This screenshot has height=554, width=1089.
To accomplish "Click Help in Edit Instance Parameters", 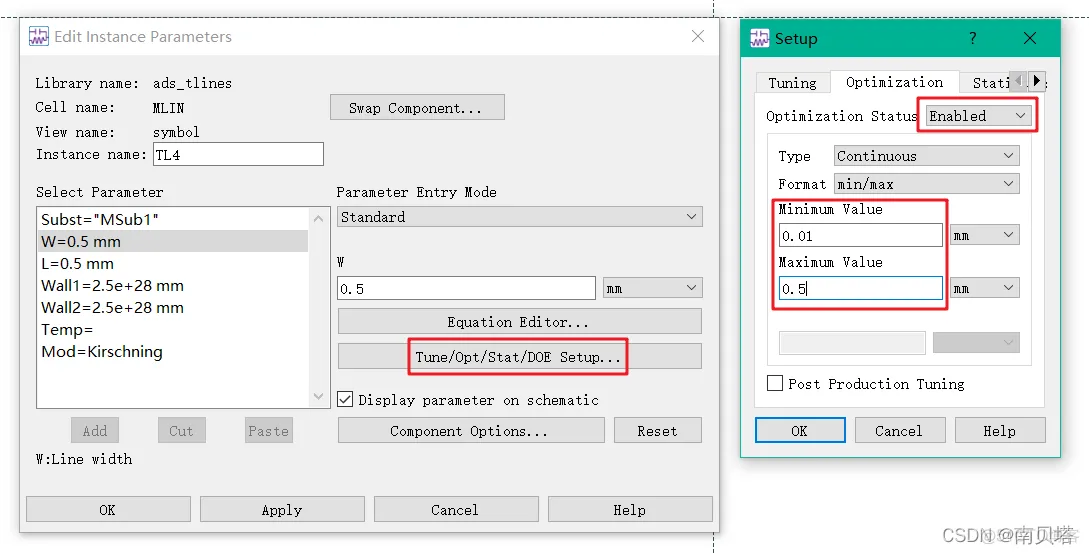I will [x=630, y=510].
